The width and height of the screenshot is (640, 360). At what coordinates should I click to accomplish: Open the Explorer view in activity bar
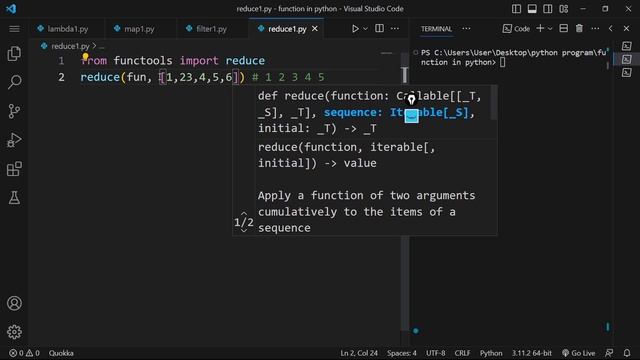[14, 53]
